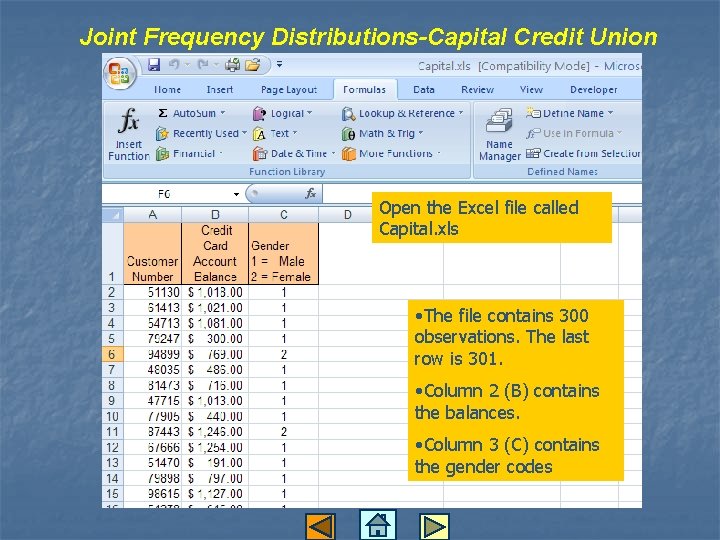Click cell with customer number 47715

point(152,400)
